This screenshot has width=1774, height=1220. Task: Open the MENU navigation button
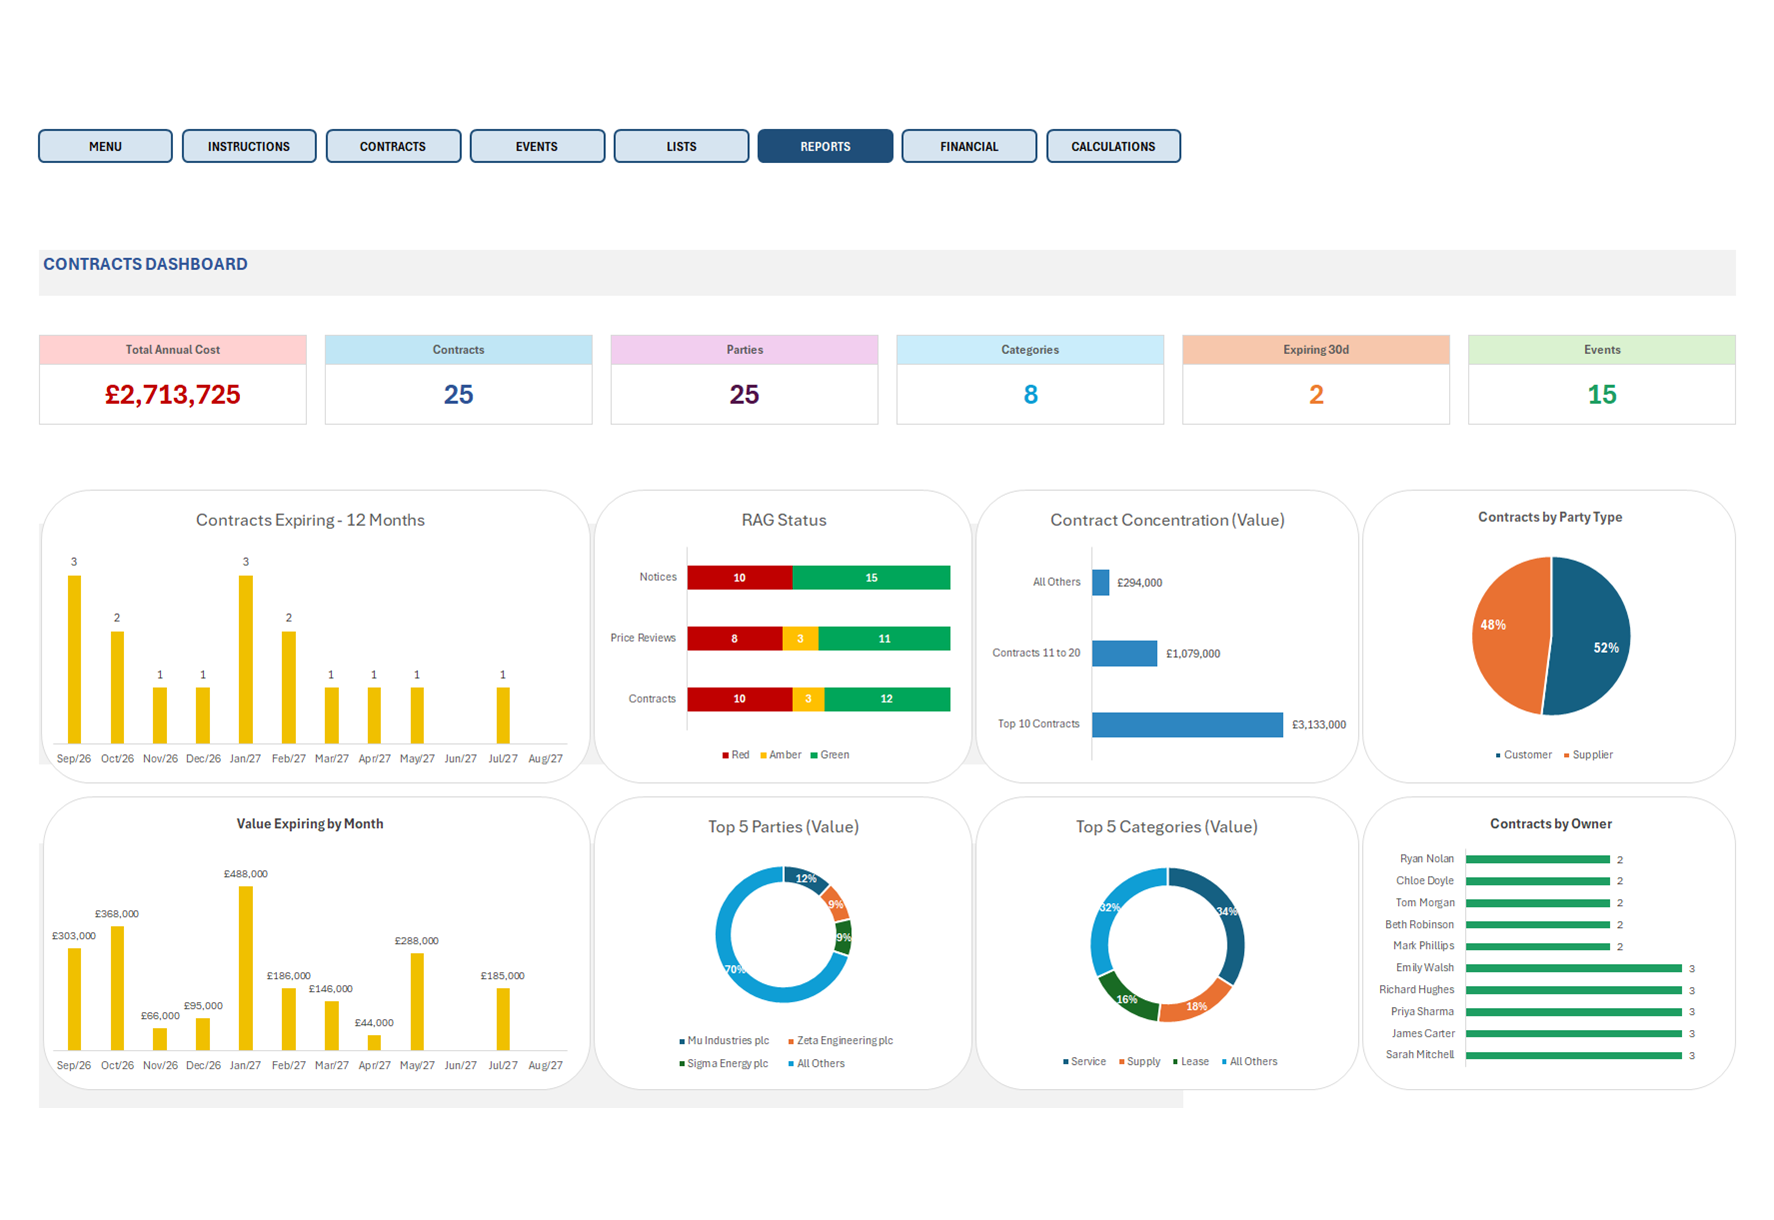click(105, 146)
